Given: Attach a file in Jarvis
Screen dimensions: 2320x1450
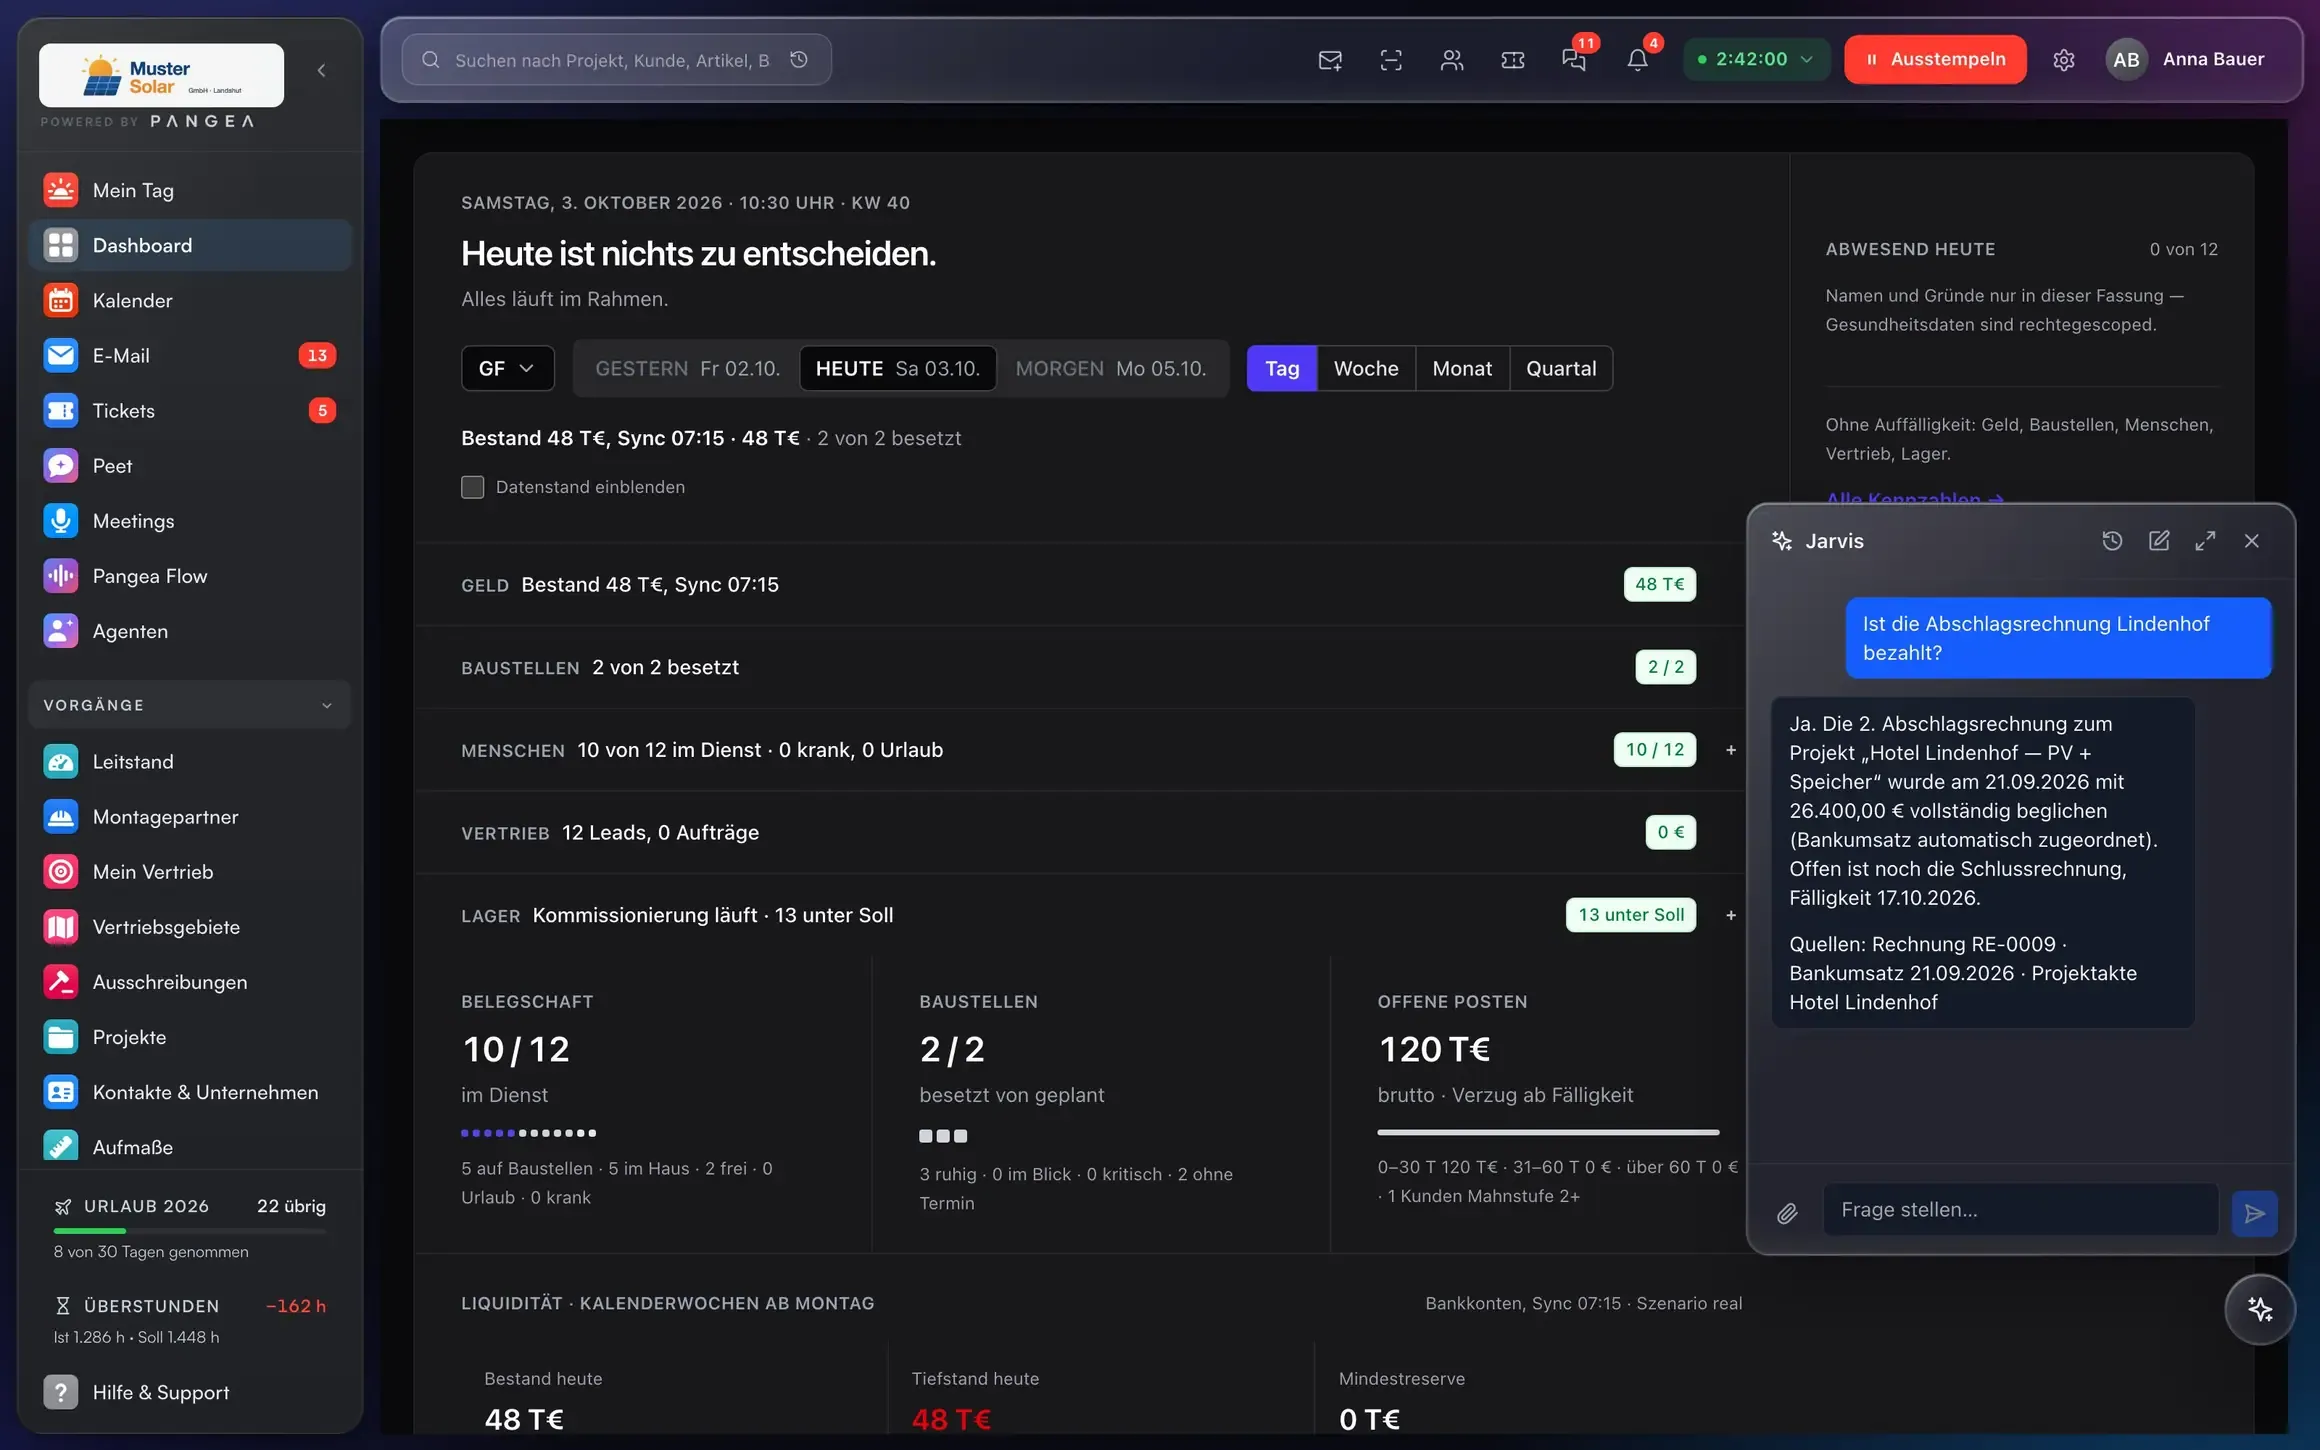Looking at the screenshot, I should pos(1787,1213).
